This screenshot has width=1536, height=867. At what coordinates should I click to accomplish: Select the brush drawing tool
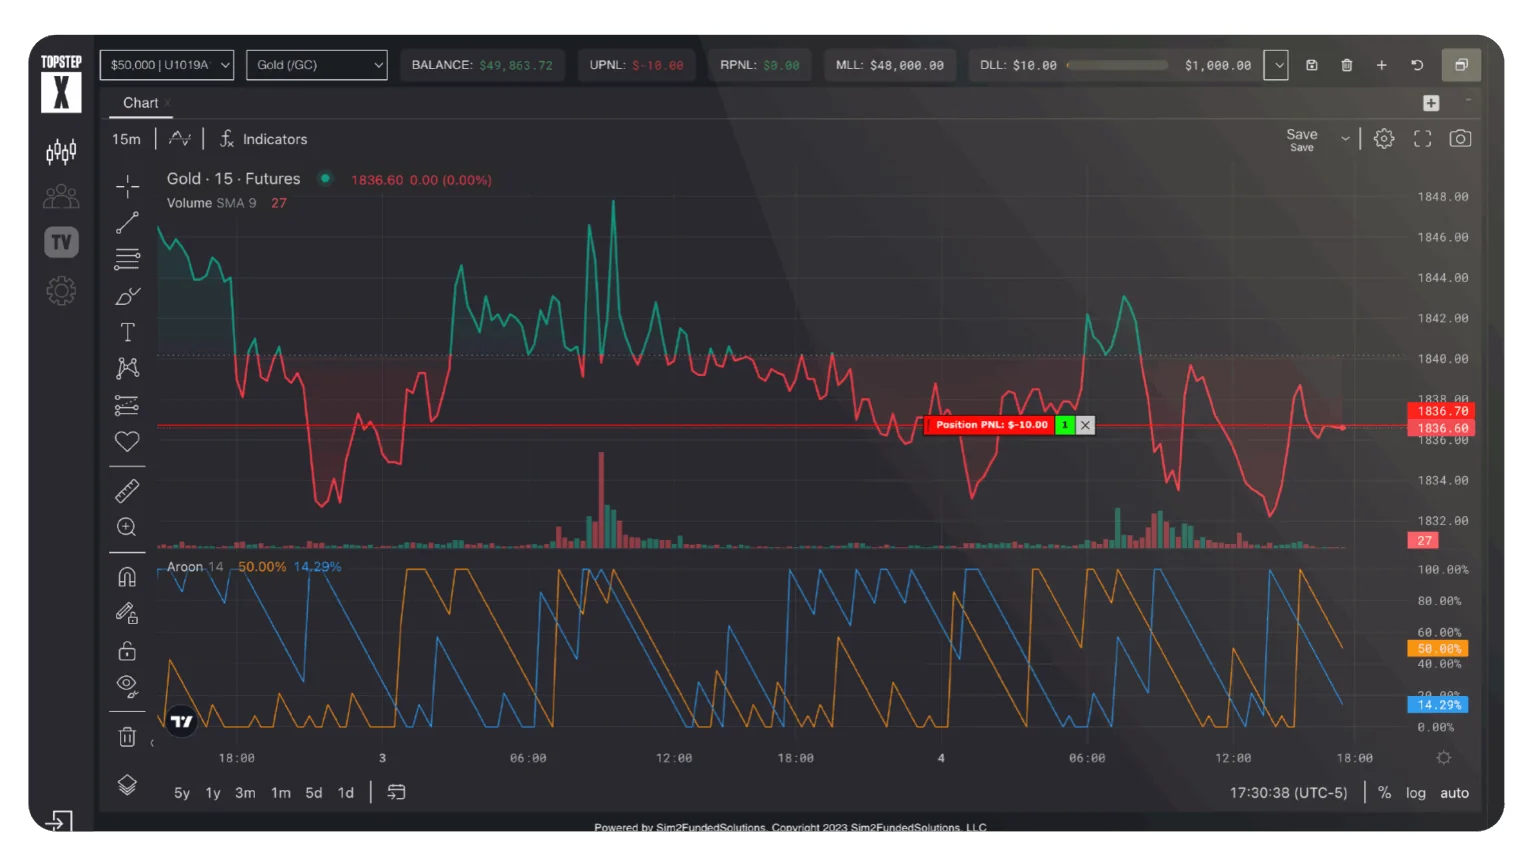coord(127,296)
